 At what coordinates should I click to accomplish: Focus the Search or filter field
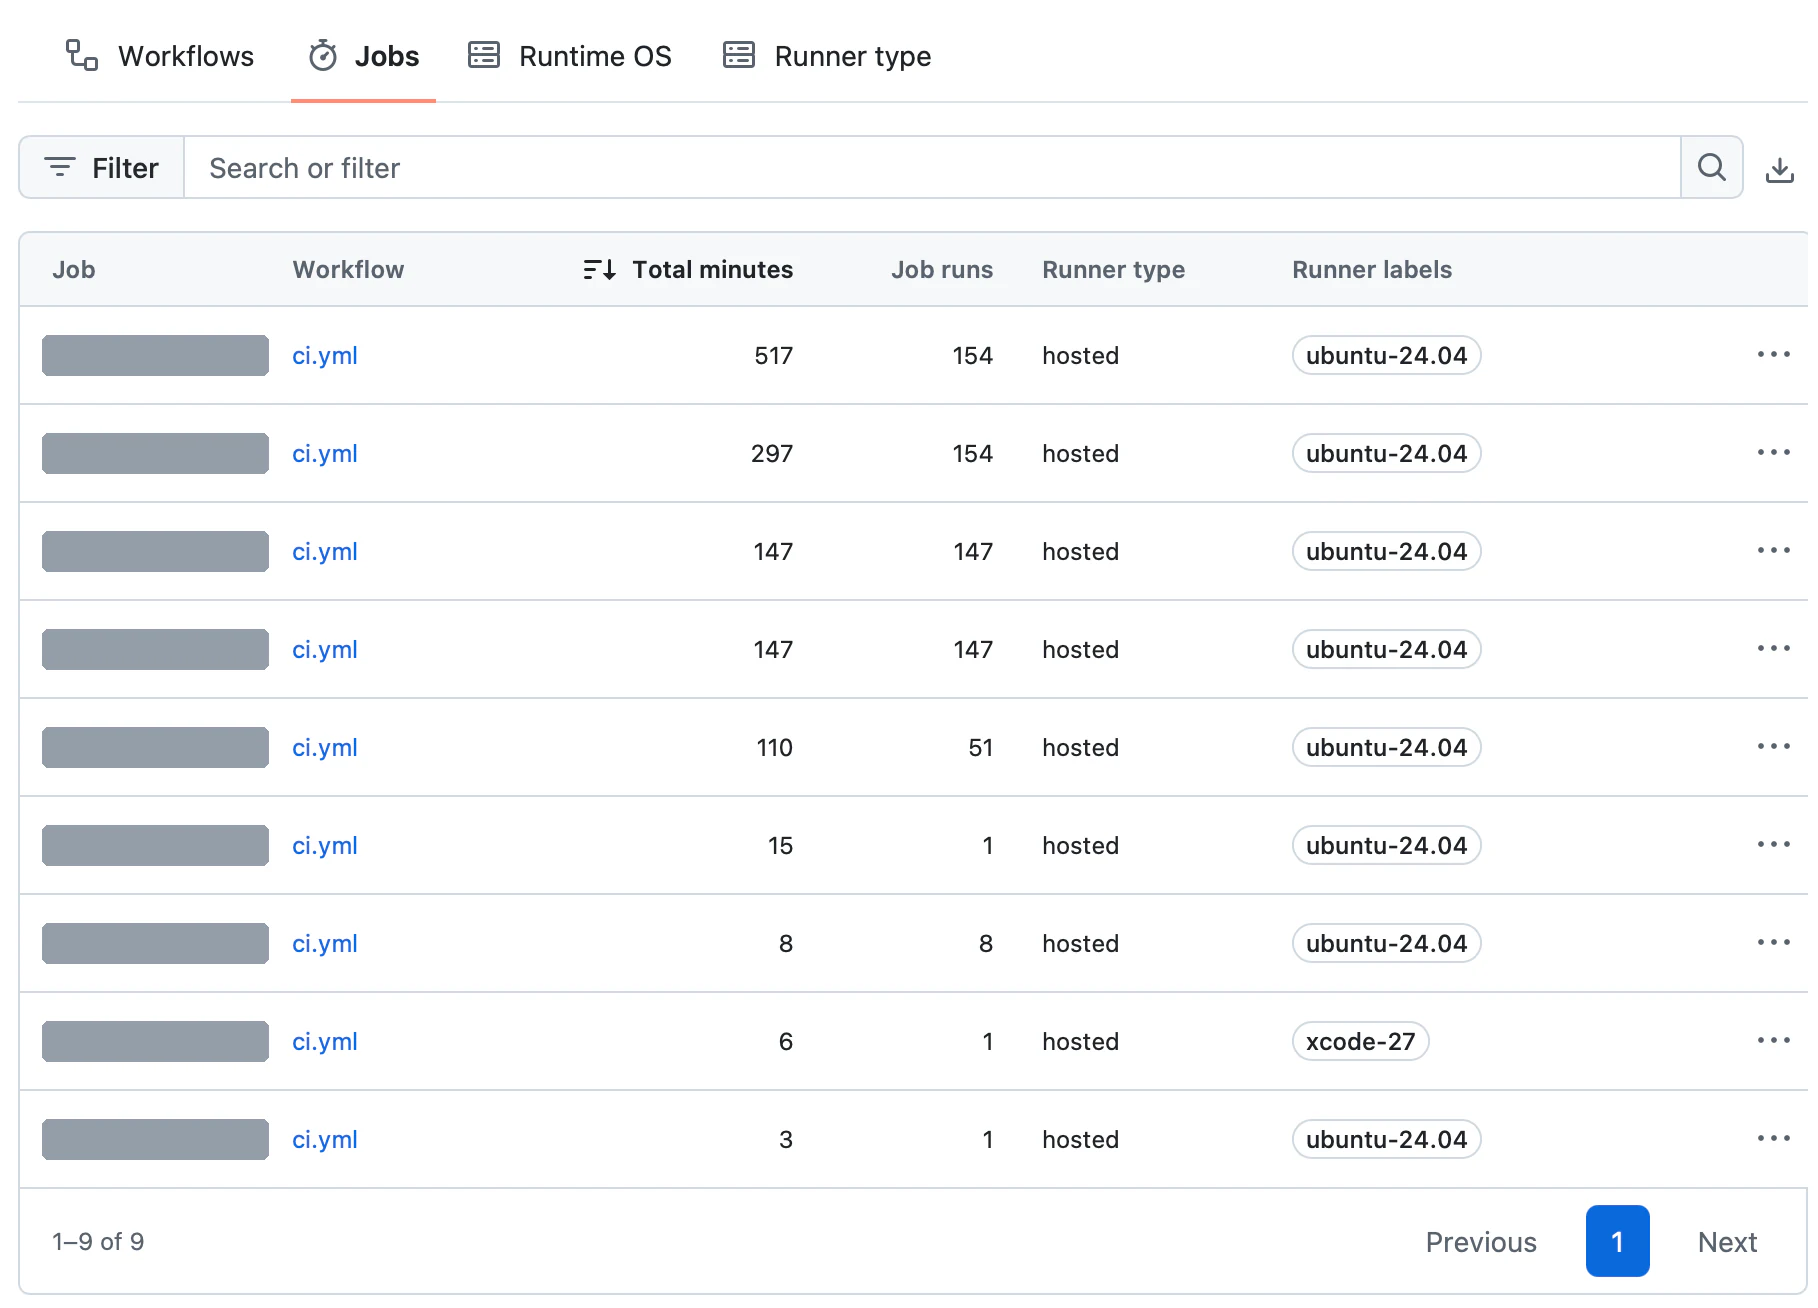pyautogui.click(x=932, y=168)
